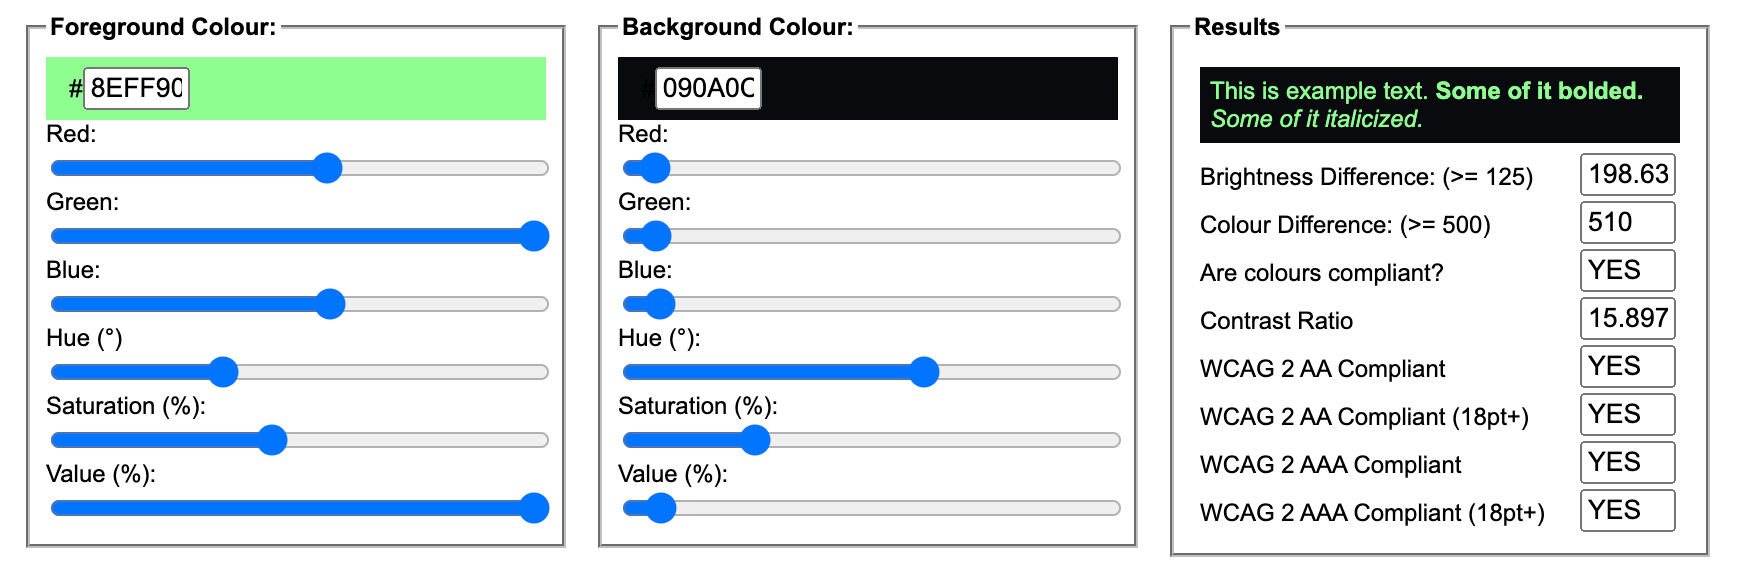
Task: Click the background Hue slider handle
Action: pos(924,372)
